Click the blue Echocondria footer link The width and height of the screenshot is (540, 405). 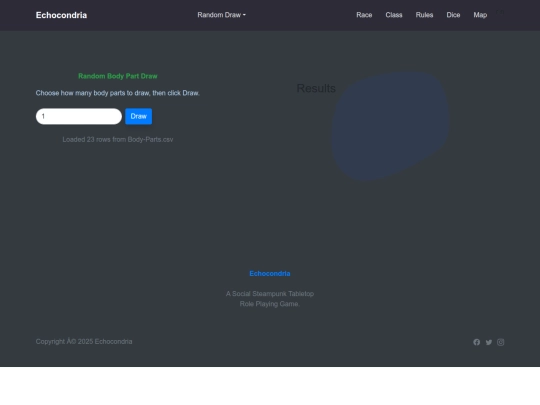pyautogui.click(x=270, y=273)
